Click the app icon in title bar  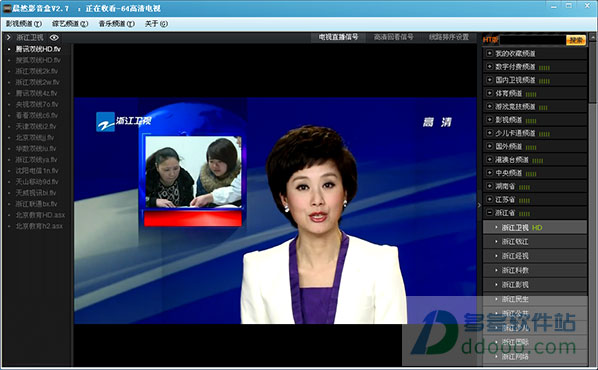tap(6, 8)
